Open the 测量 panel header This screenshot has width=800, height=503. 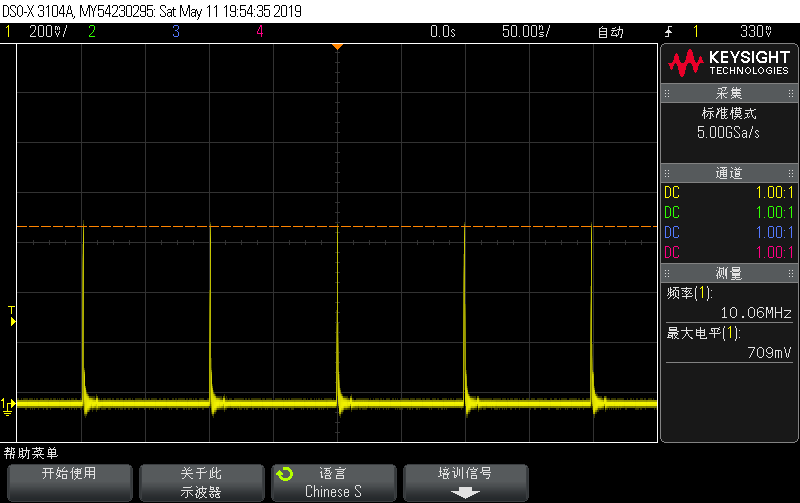729,273
